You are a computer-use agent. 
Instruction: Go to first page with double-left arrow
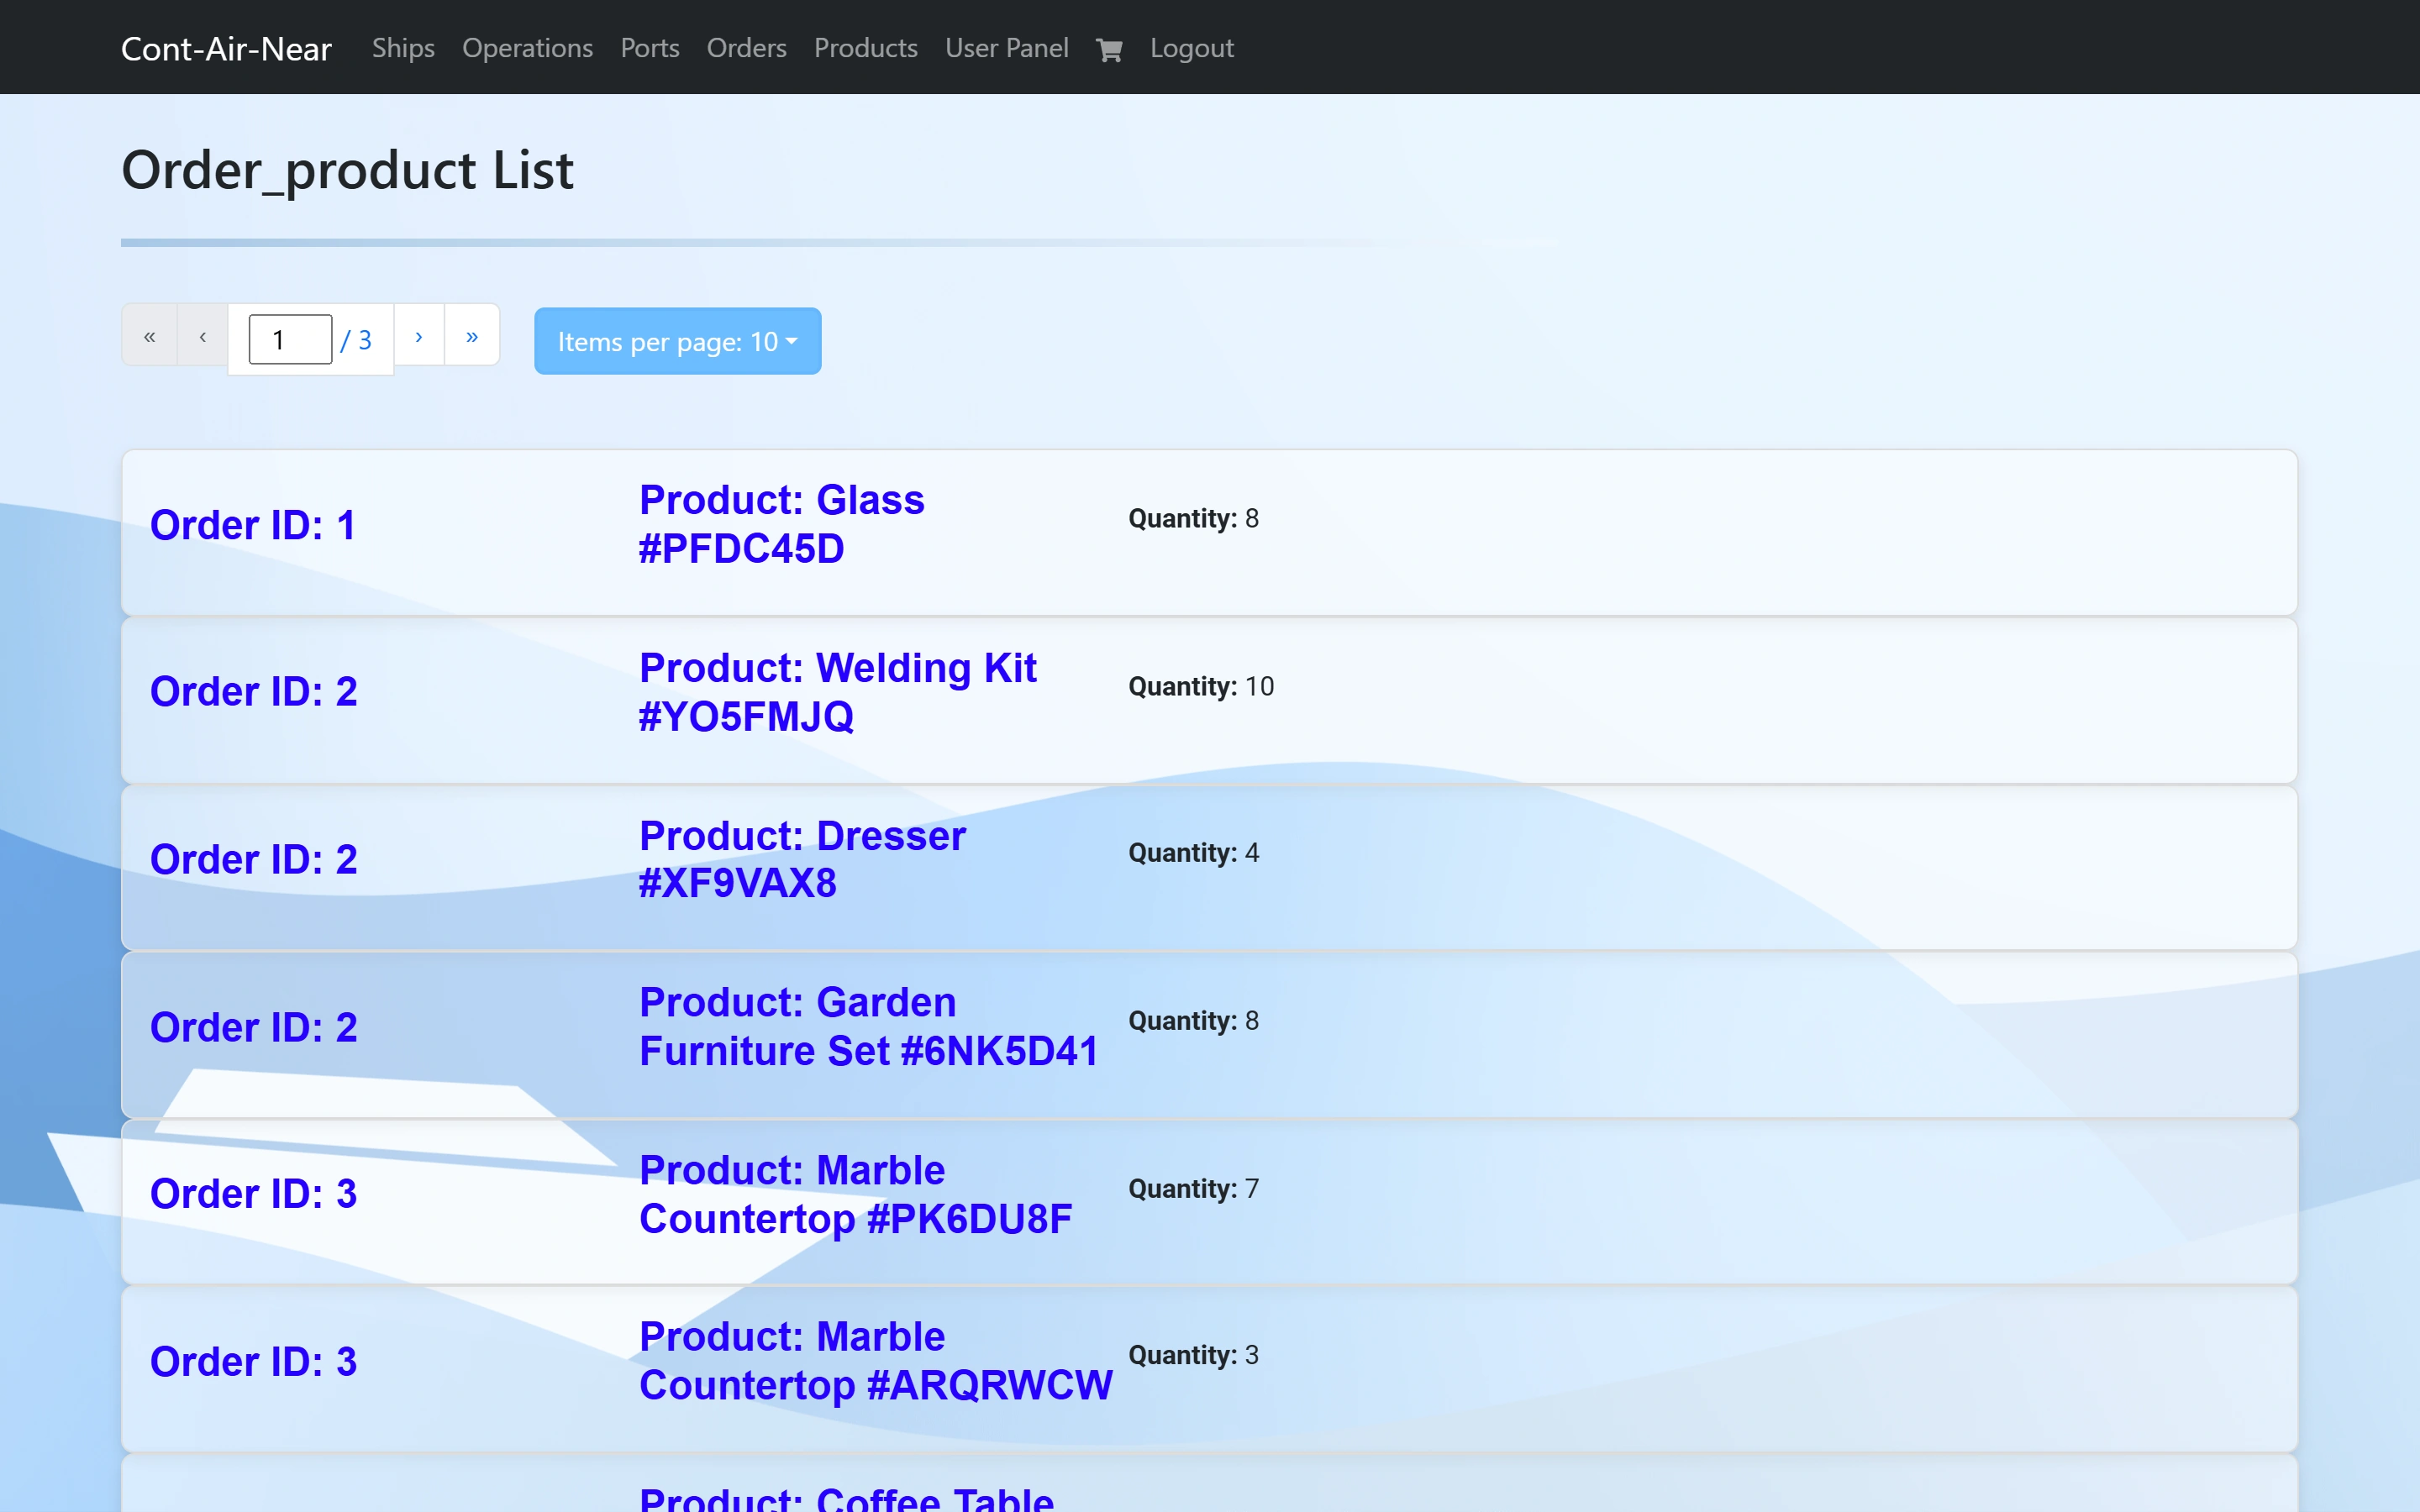[149, 336]
